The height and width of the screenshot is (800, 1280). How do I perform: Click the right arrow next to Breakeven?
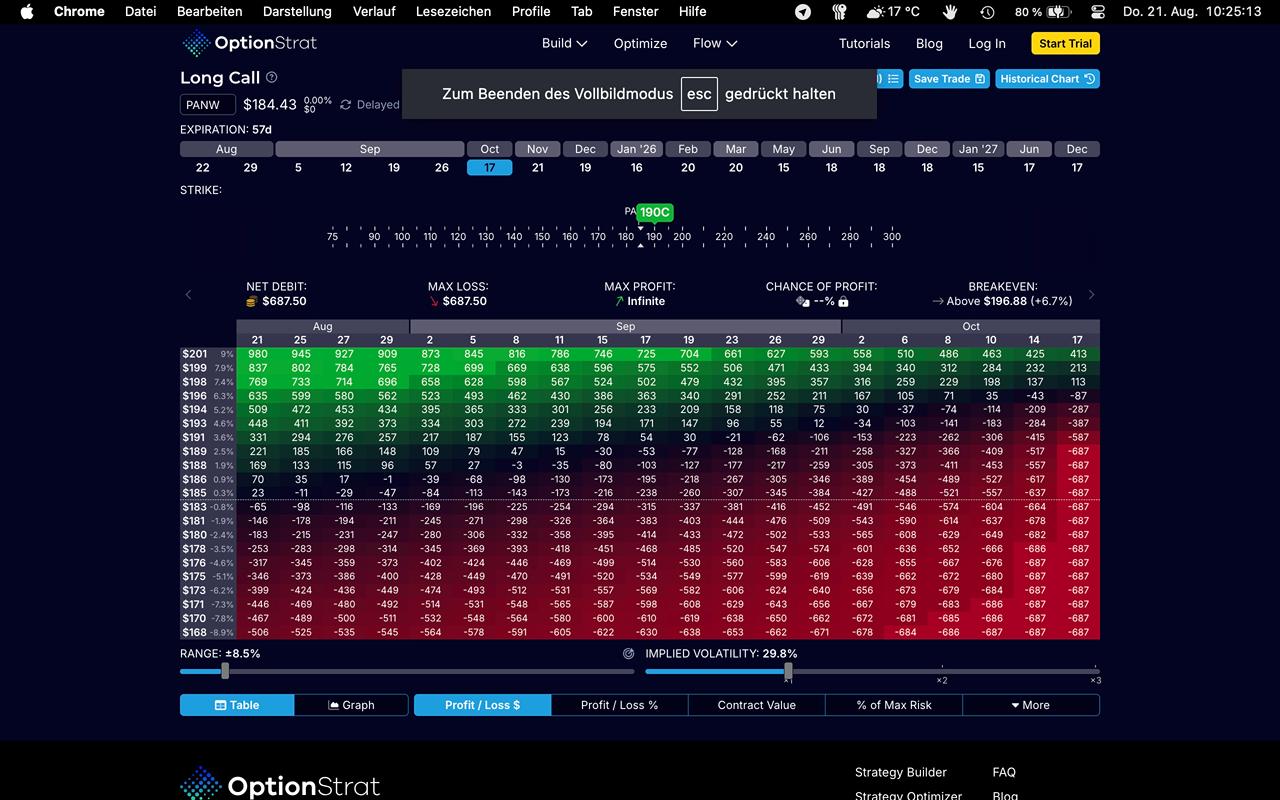1091,294
